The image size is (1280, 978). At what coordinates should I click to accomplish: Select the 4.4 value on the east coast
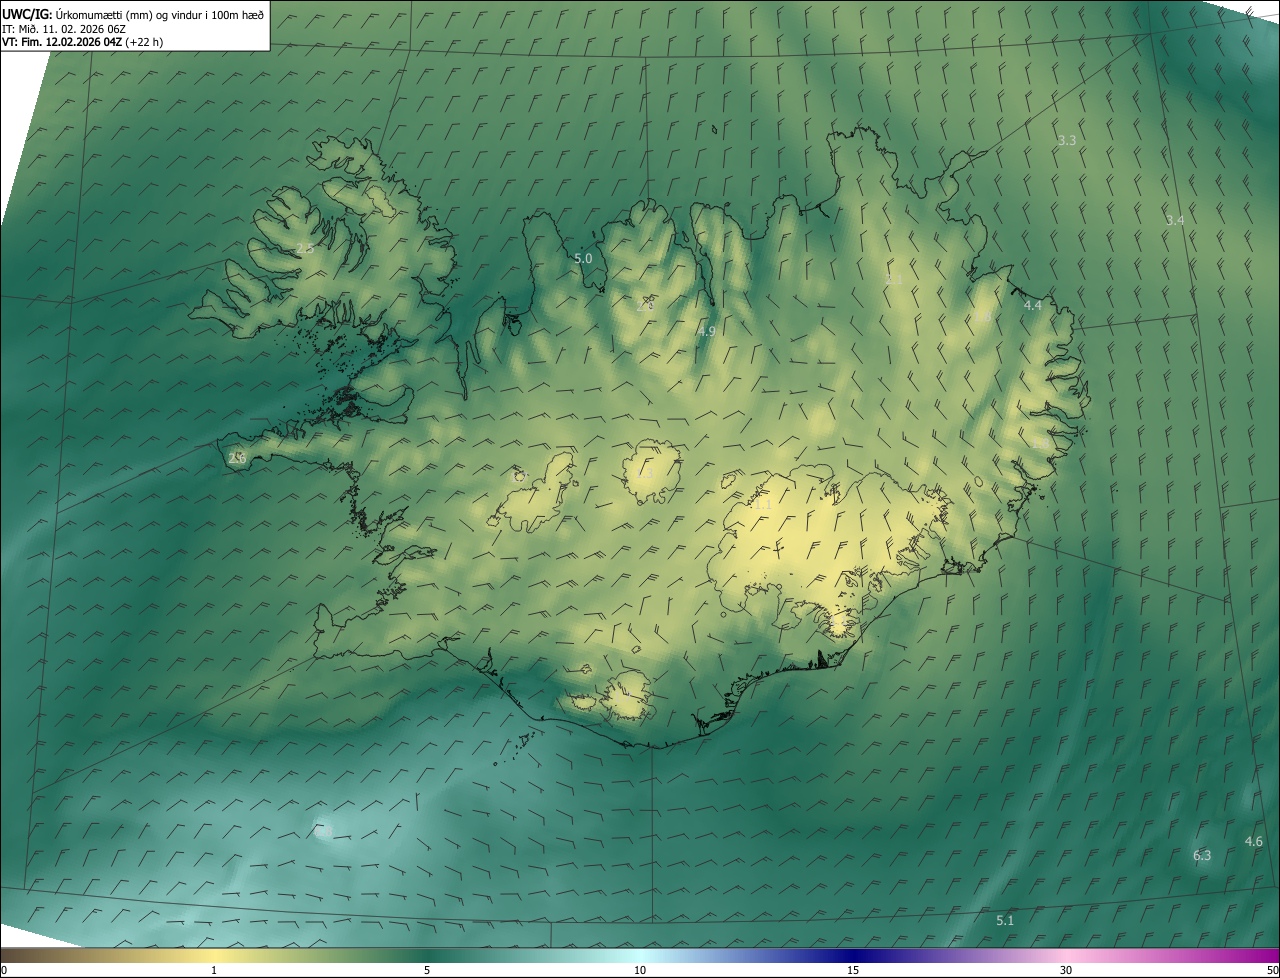pos(1033,305)
